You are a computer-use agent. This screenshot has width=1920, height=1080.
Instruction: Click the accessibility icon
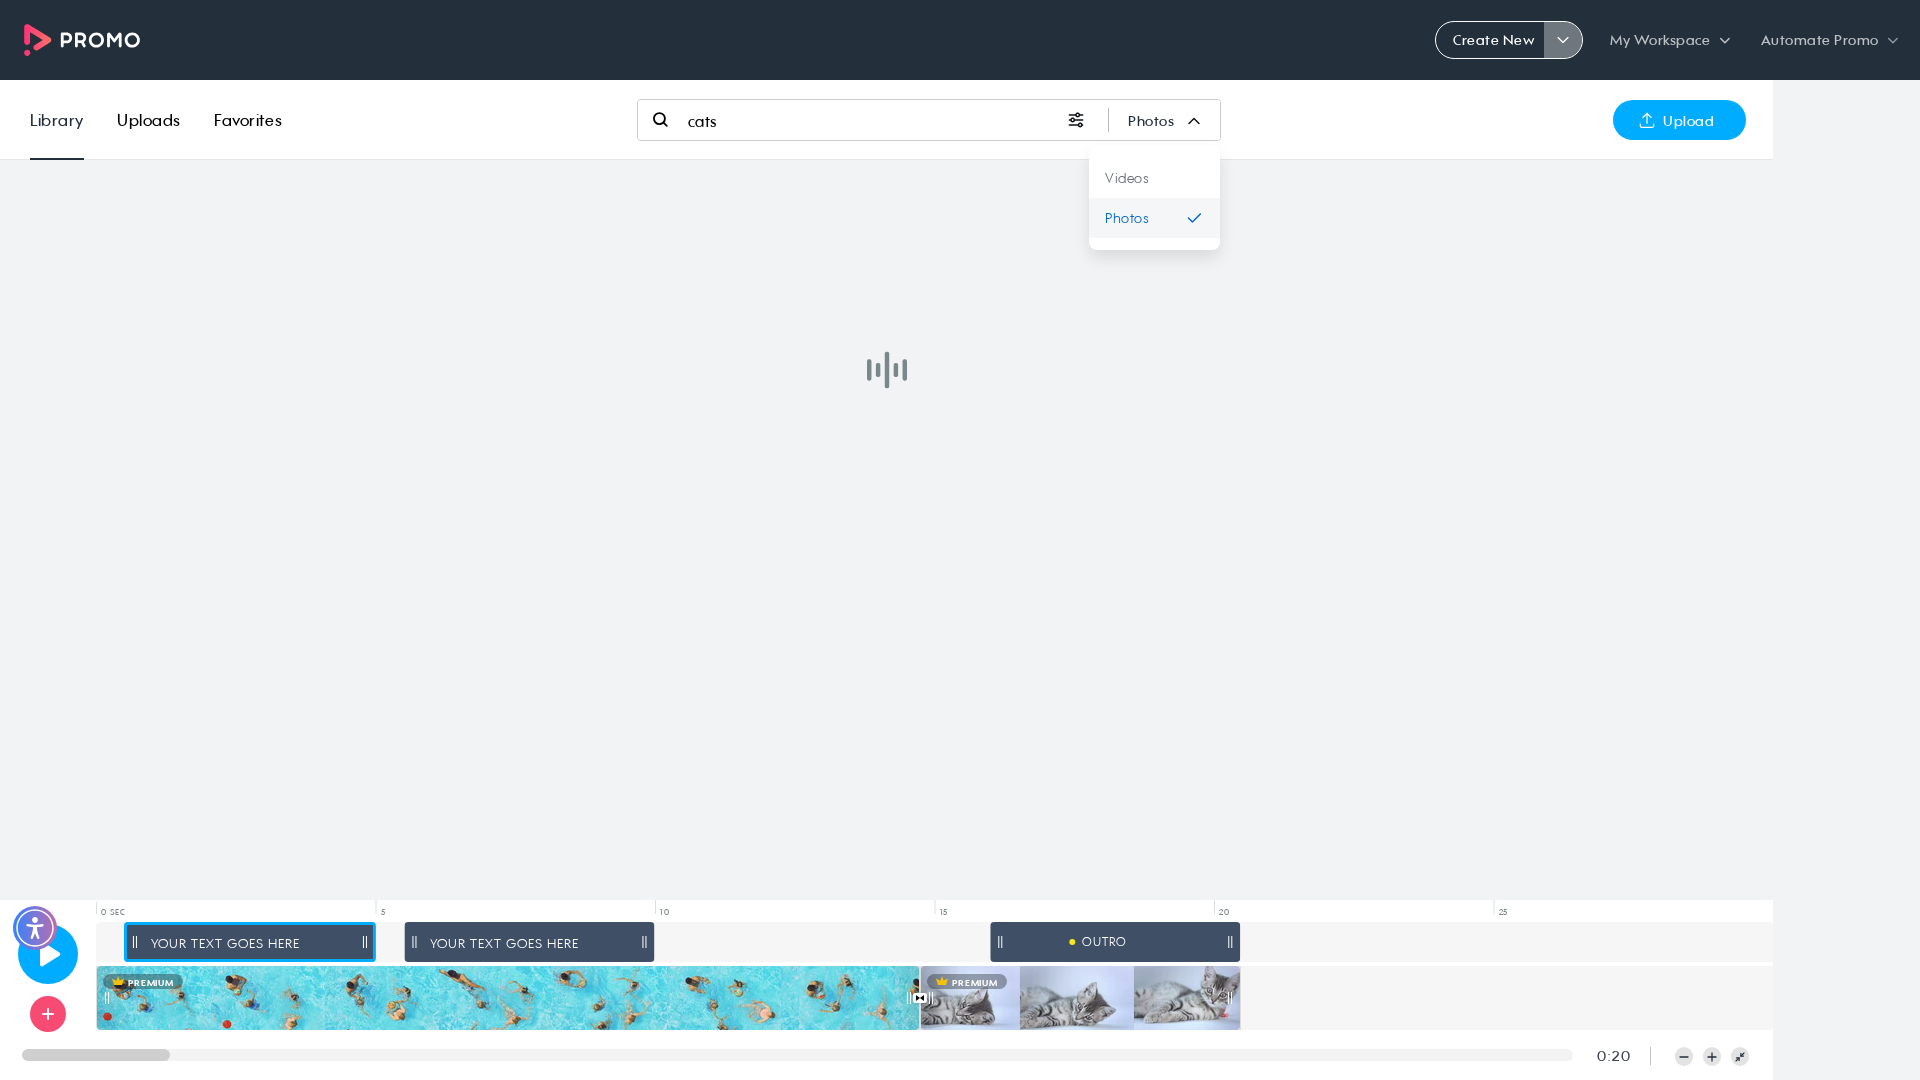(35, 928)
